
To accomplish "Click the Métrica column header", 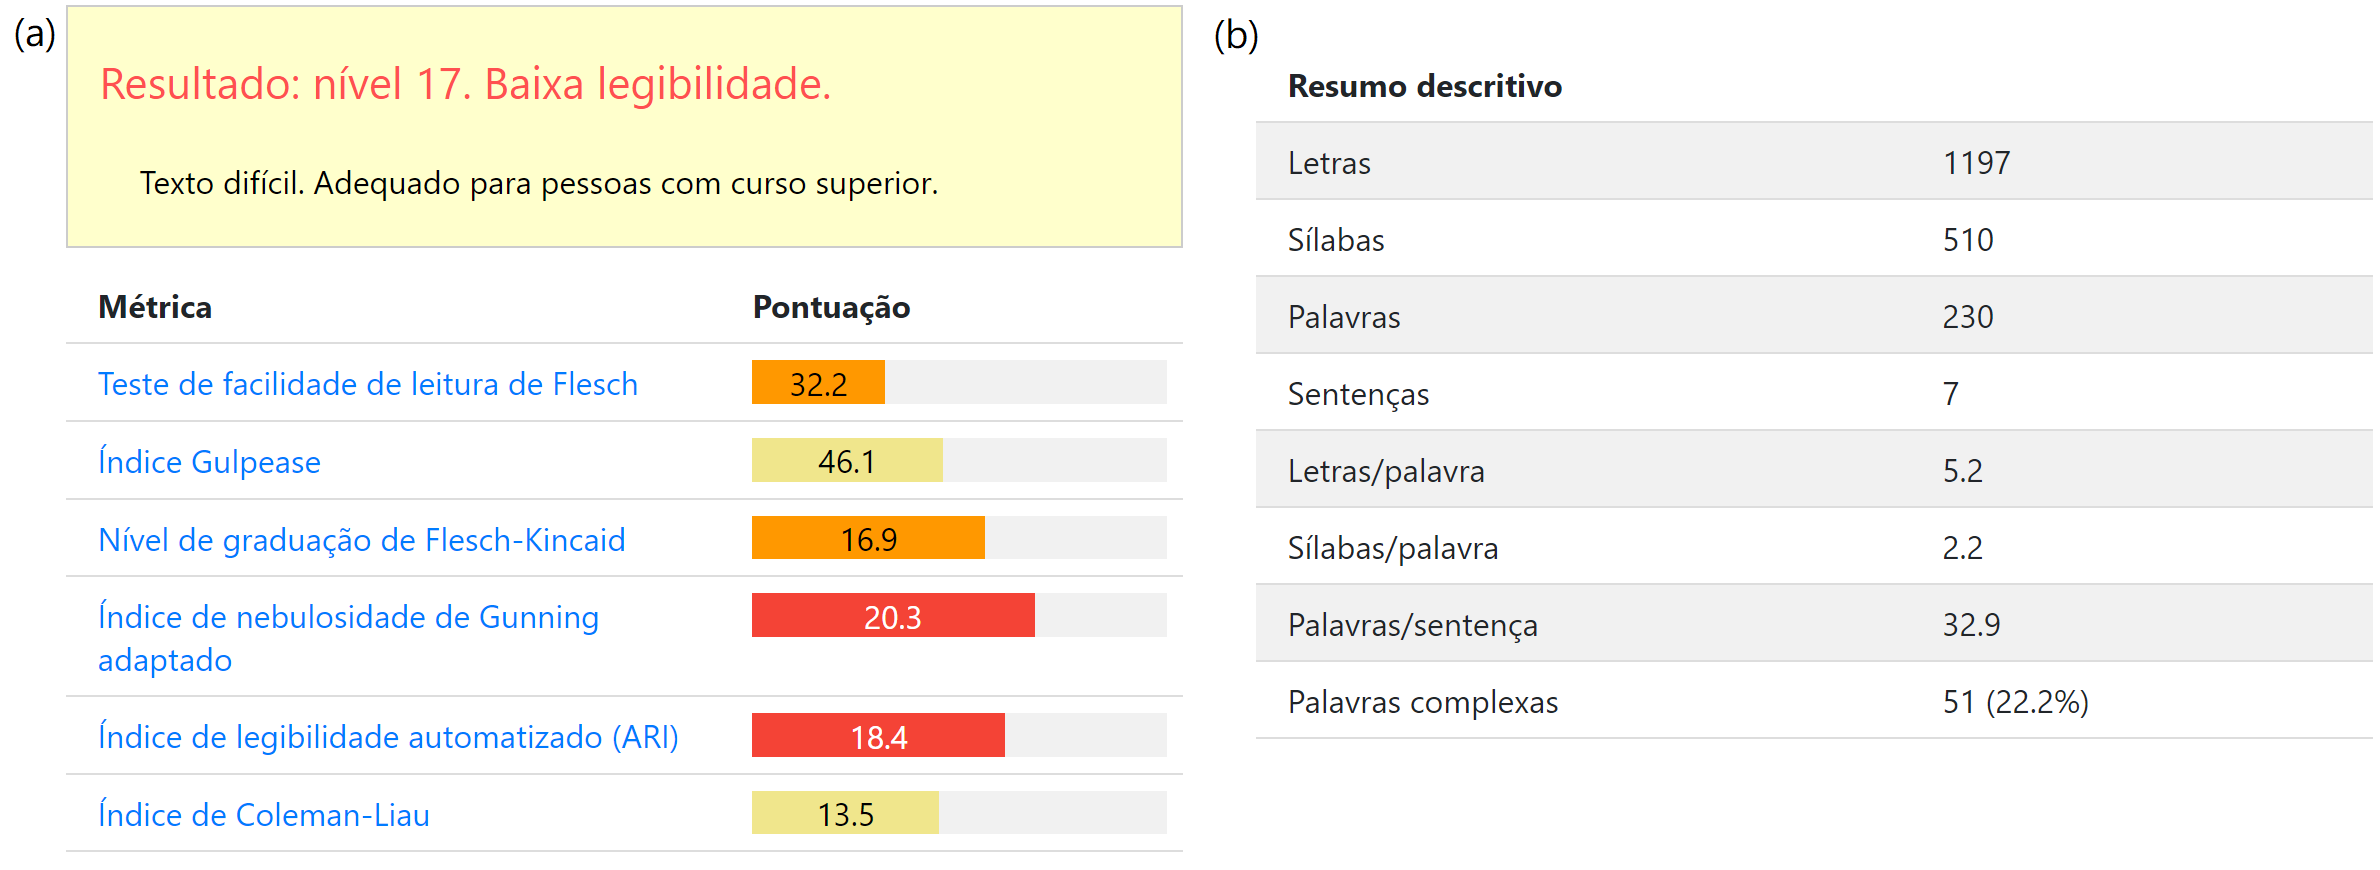I will point(155,307).
